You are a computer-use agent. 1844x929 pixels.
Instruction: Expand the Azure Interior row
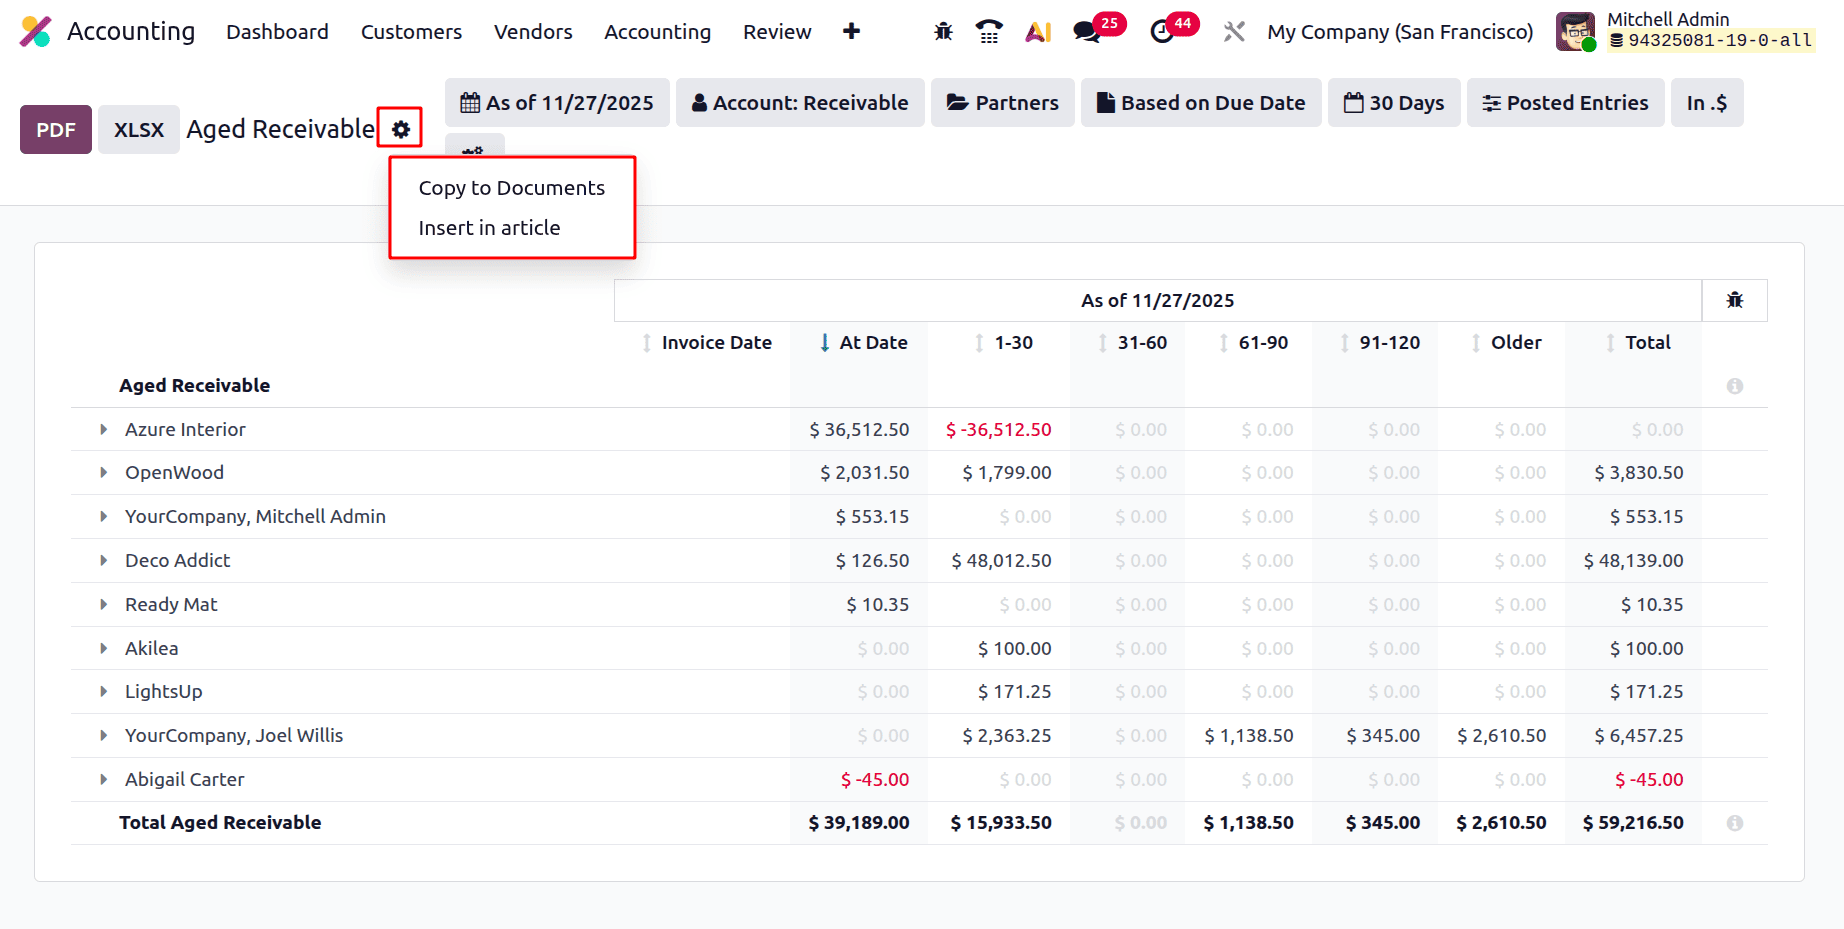tap(103, 430)
